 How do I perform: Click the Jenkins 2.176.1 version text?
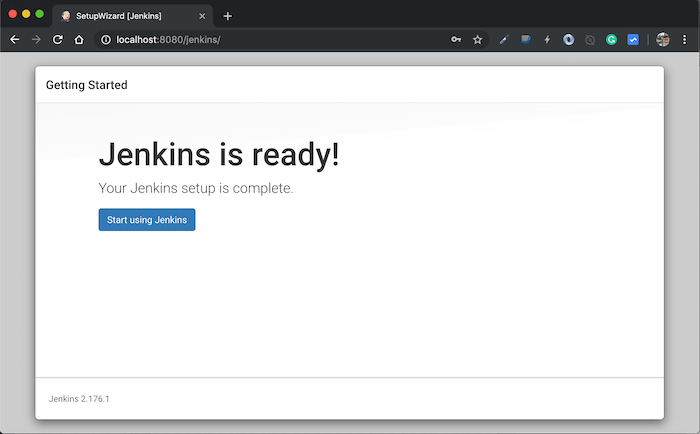coord(79,399)
